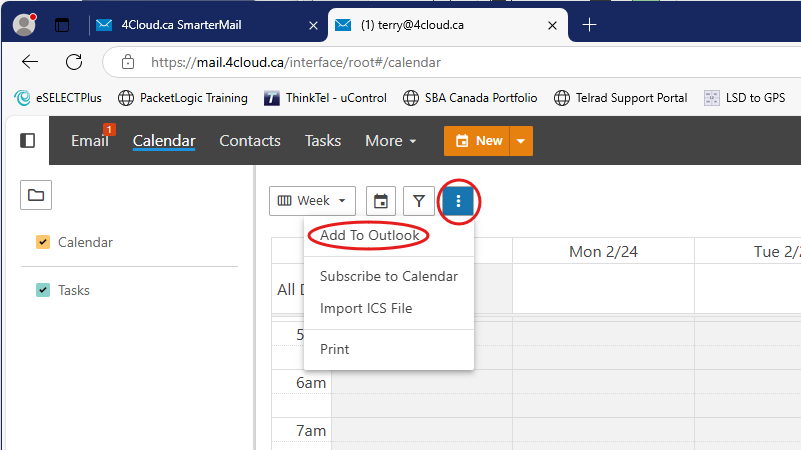Toggle the sidebar panel icon beside Email

[x=28, y=140]
